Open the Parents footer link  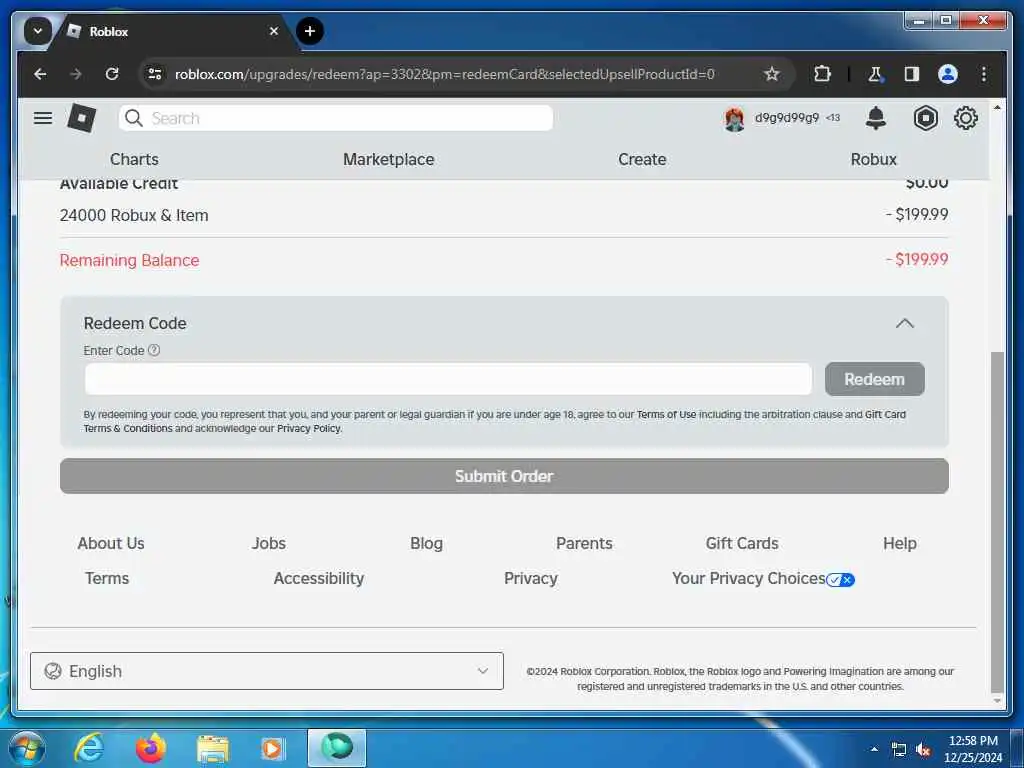584,543
